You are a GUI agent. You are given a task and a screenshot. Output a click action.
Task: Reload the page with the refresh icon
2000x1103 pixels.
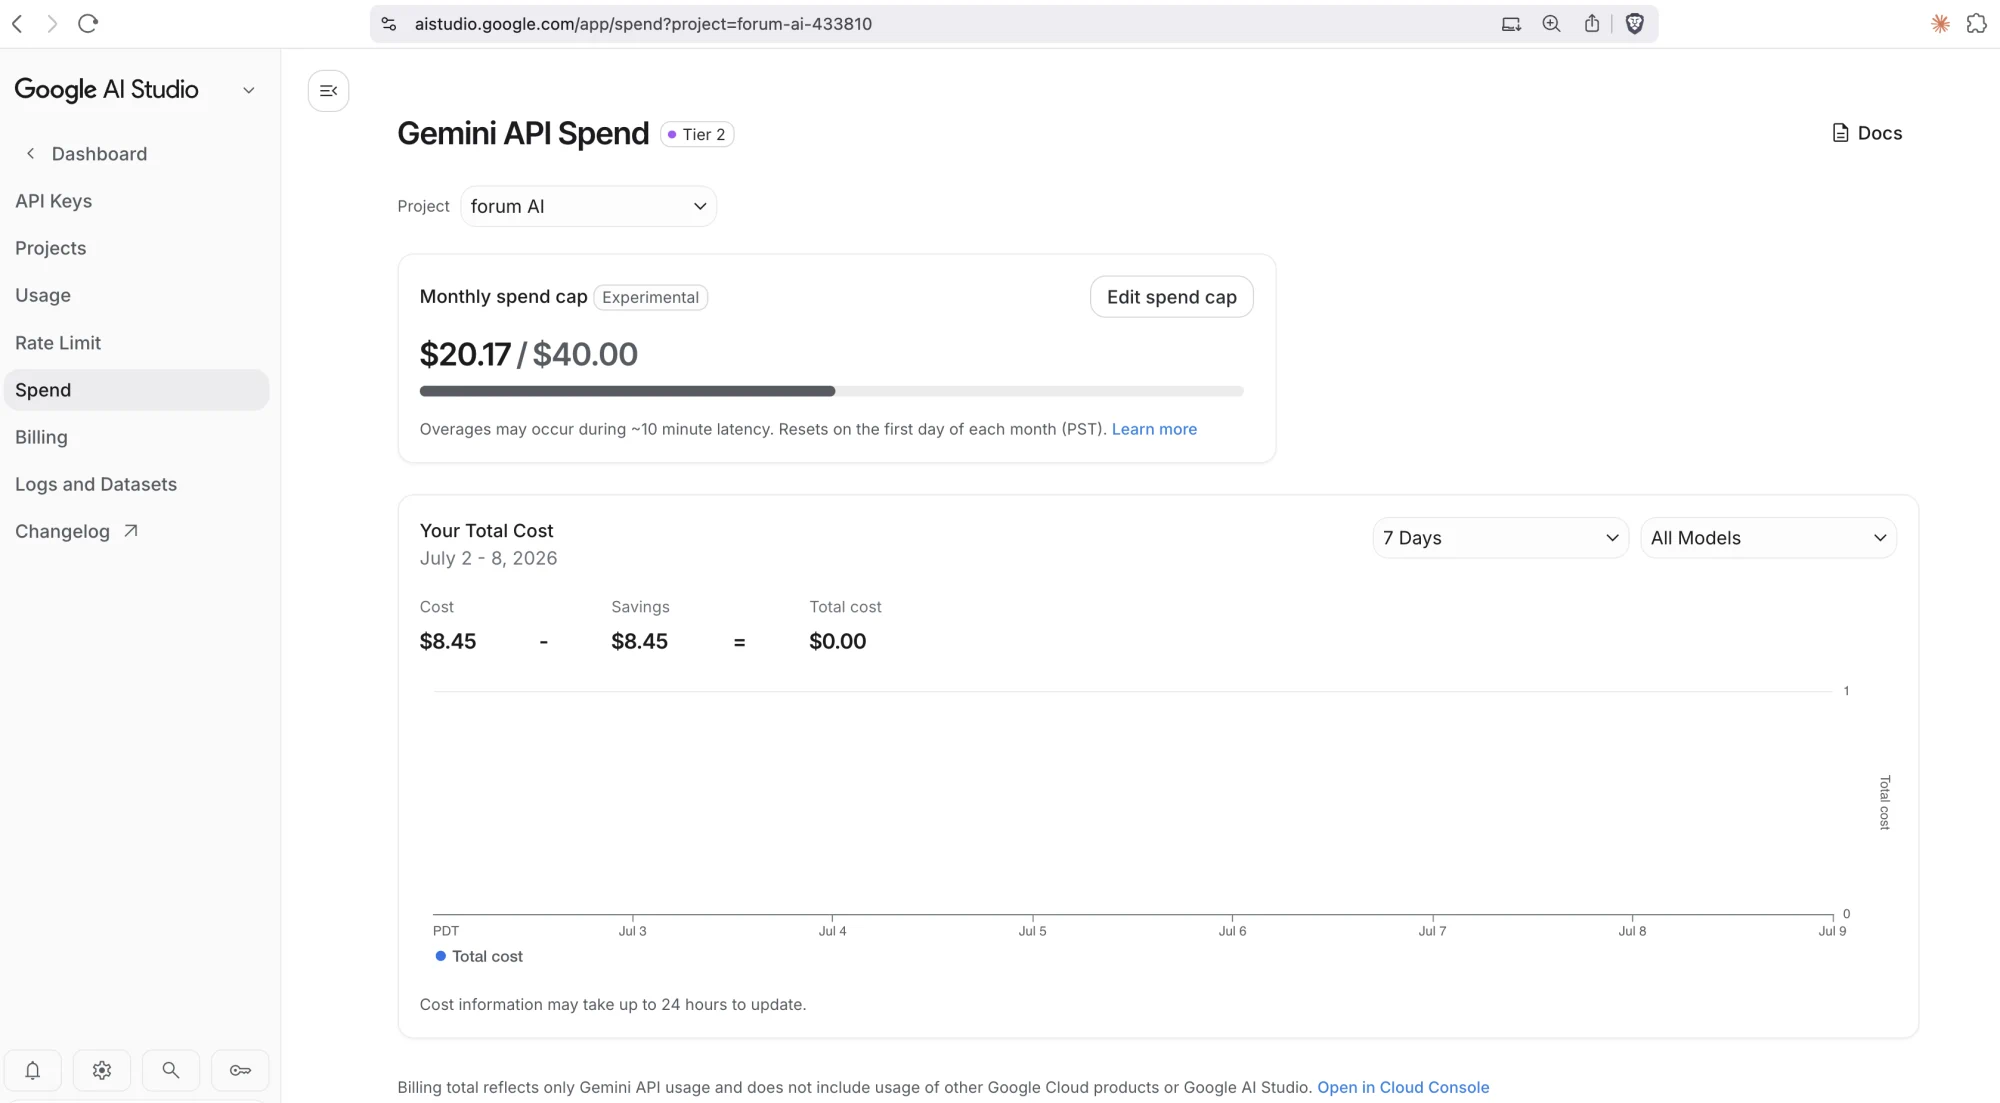[88, 24]
